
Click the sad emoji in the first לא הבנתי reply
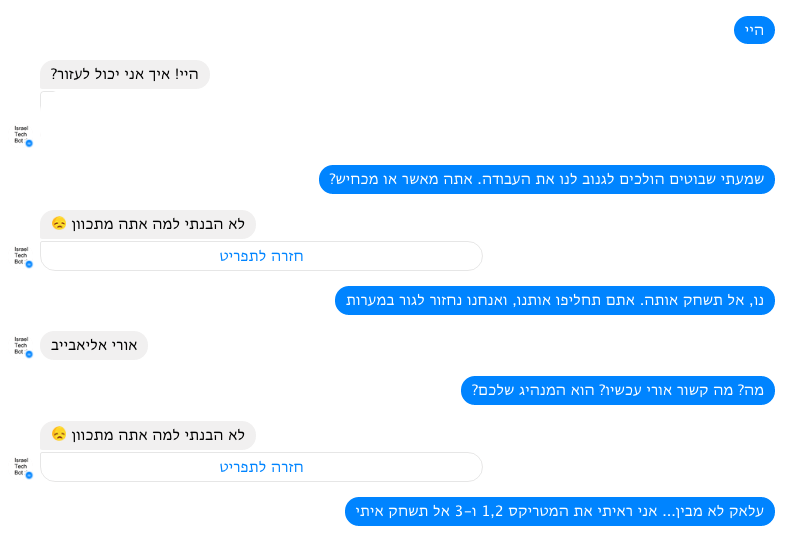coord(59,224)
